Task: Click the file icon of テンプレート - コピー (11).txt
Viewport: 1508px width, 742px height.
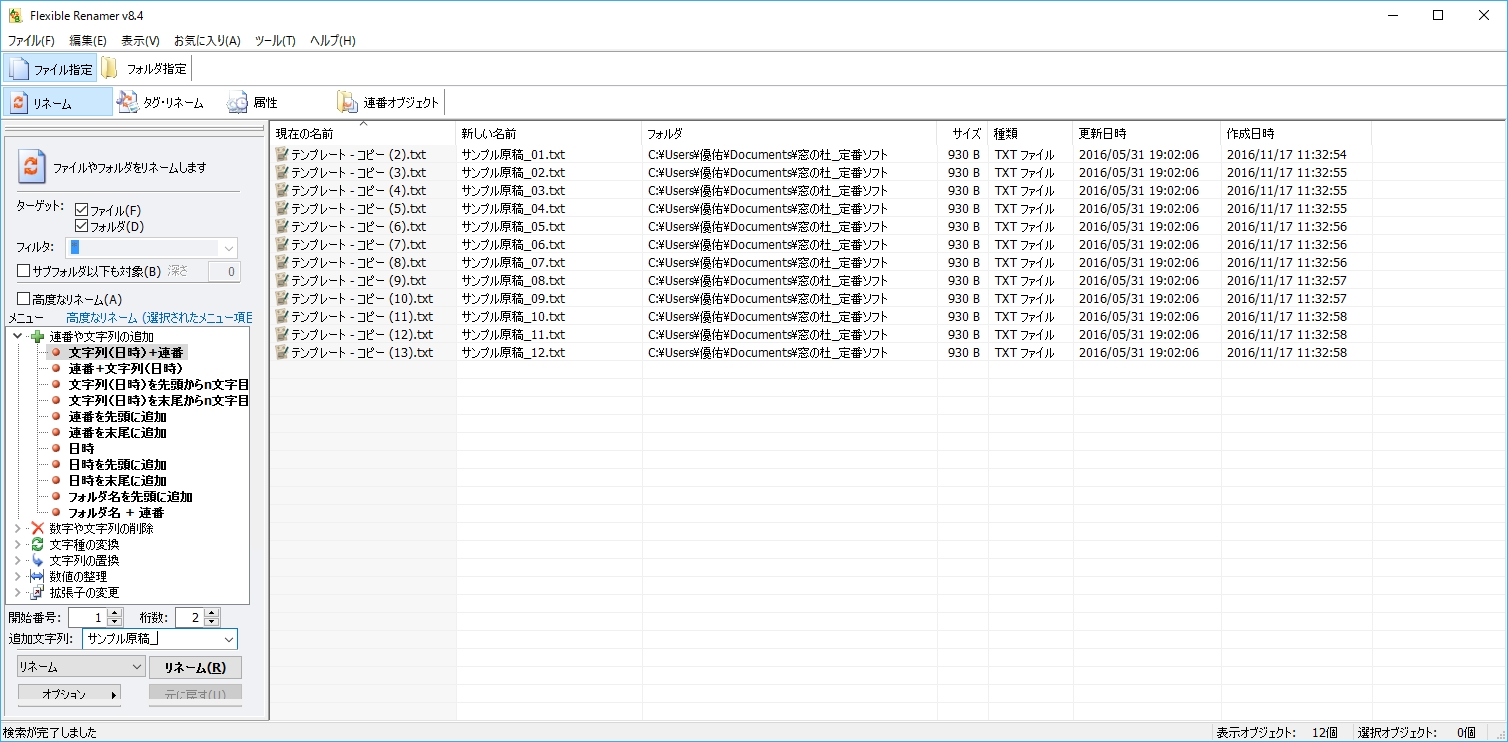Action: pos(282,316)
